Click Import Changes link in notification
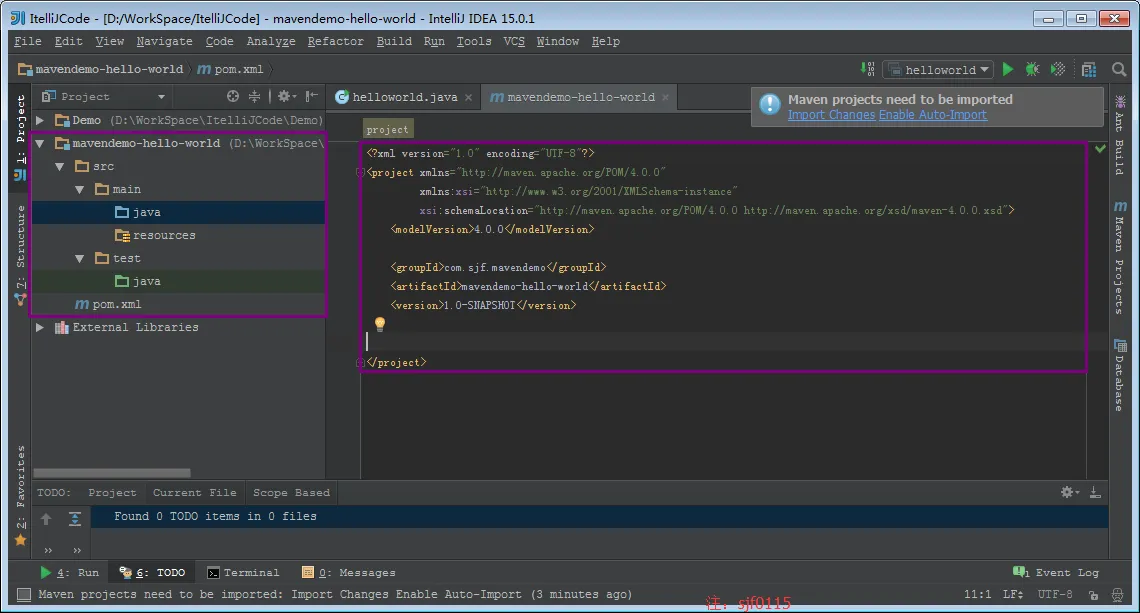 pyautogui.click(x=831, y=115)
